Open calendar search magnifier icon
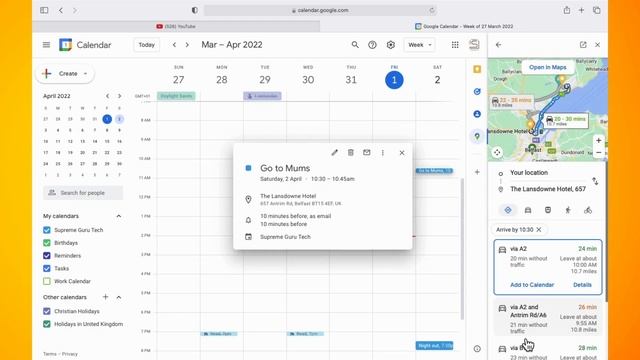 pos(355,45)
